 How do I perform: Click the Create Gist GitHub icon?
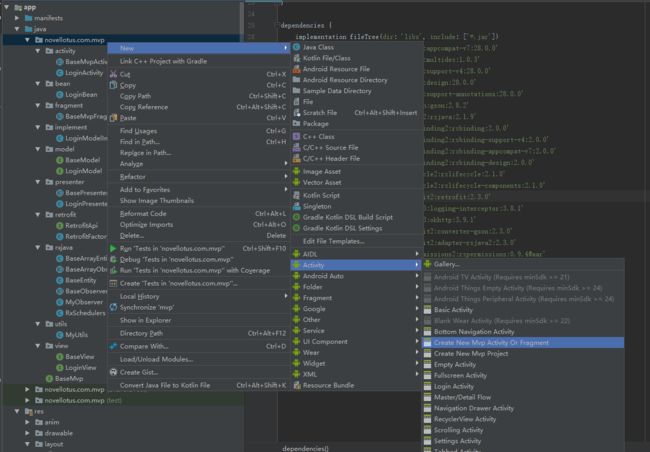pos(113,372)
